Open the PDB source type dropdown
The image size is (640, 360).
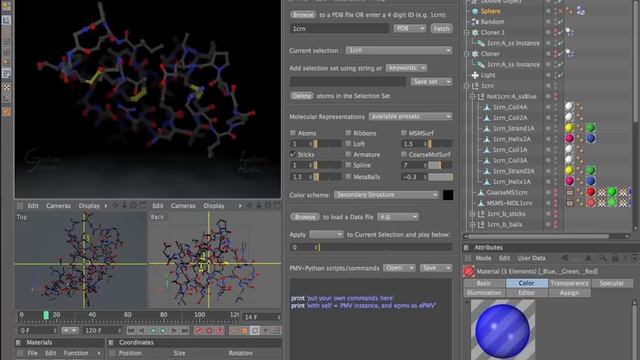(x=409, y=28)
